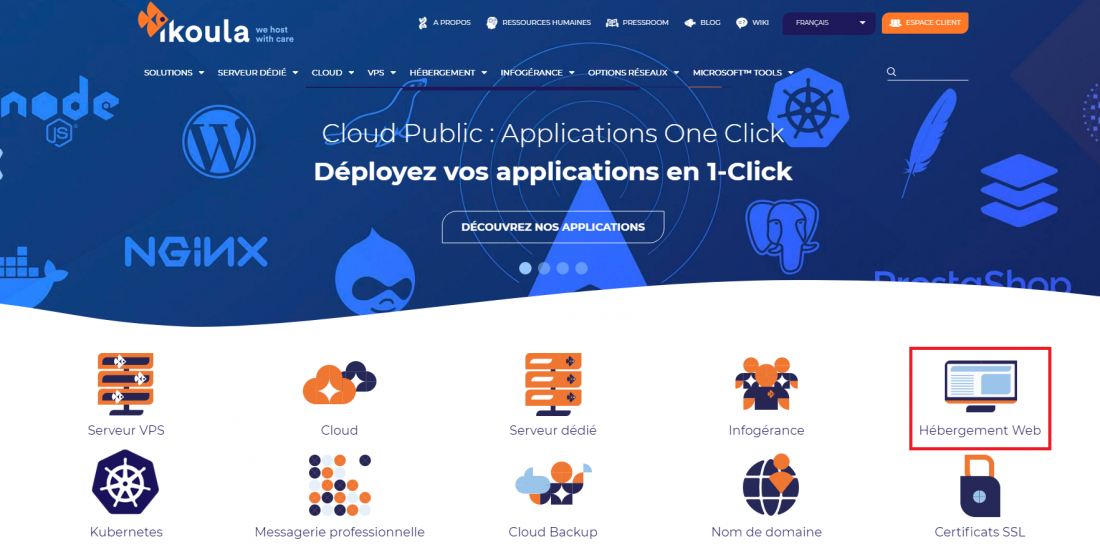The image size is (1100, 552).
Task: Open the CLOUD navigation item
Action: (x=327, y=72)
